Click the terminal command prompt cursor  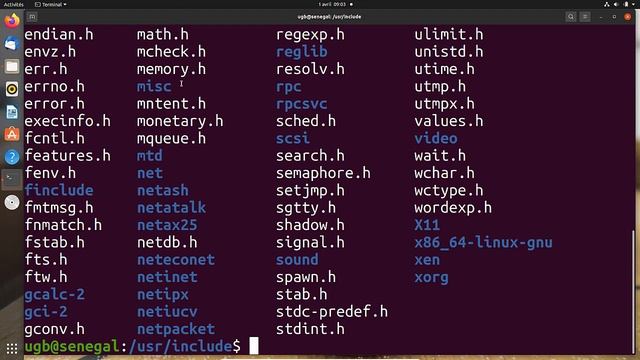pos(254,346)
